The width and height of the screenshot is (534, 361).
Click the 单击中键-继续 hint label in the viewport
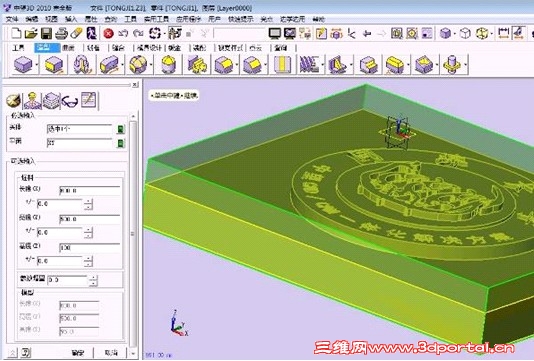[174, 96]
